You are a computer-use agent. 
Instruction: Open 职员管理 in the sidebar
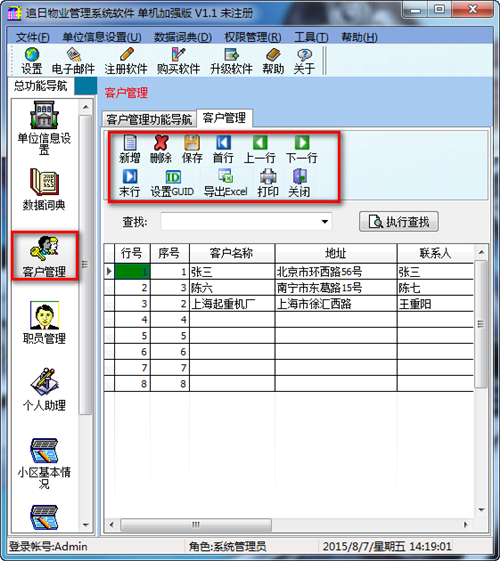pyautogui.click(x=44, y=323)
